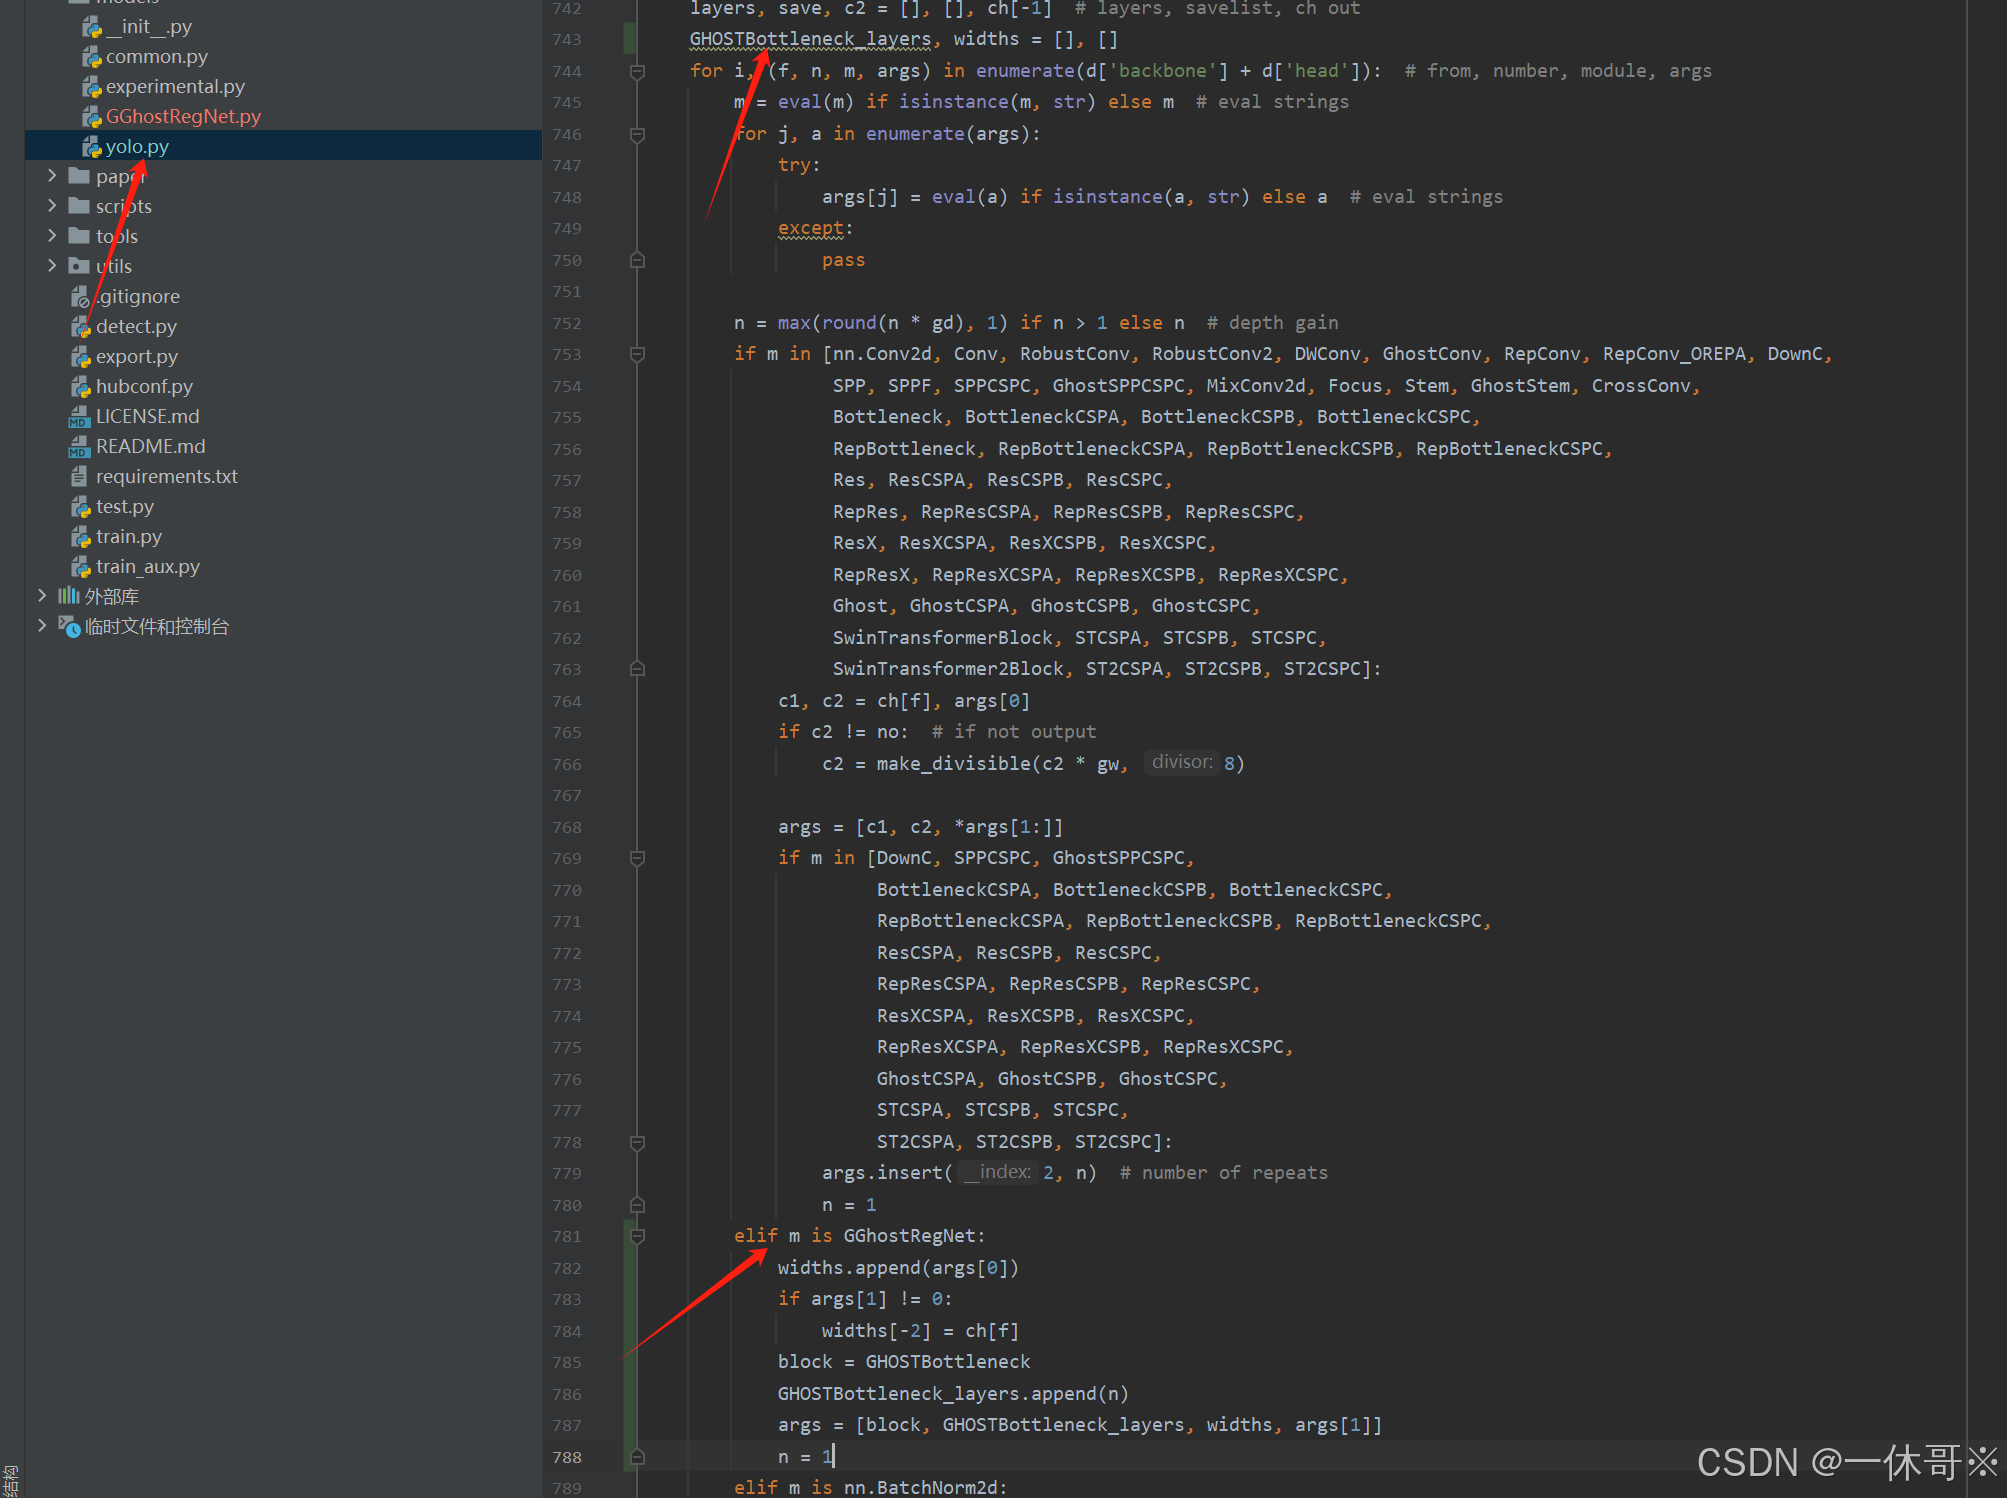This screenshot has width=2007, height=1498.
Task: Open GGhostRegNet.py file
Action: coord(182,117)
